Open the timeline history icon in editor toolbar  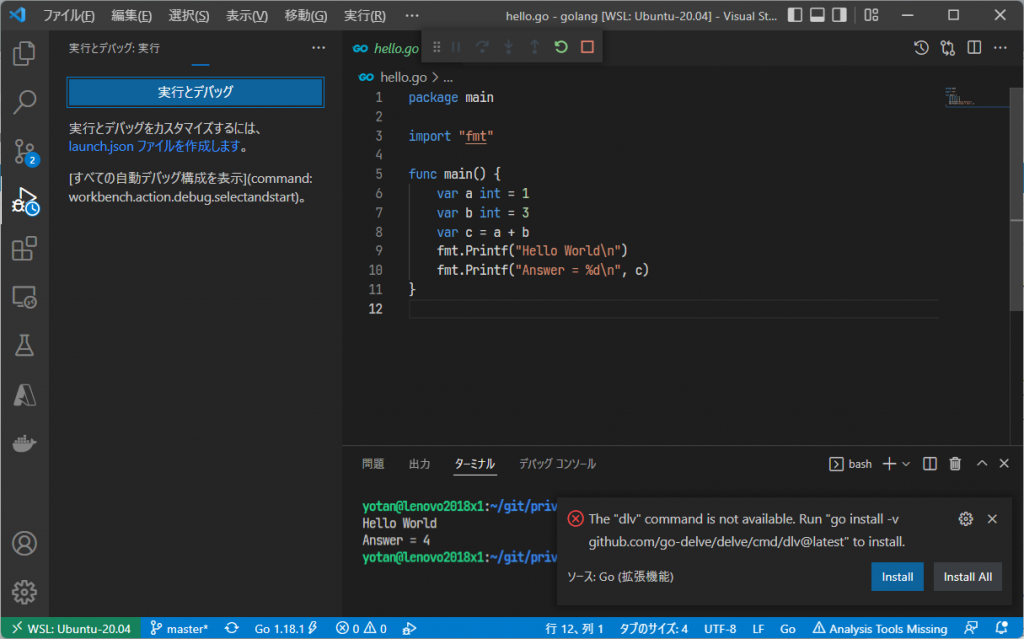(x=921, y=48)
